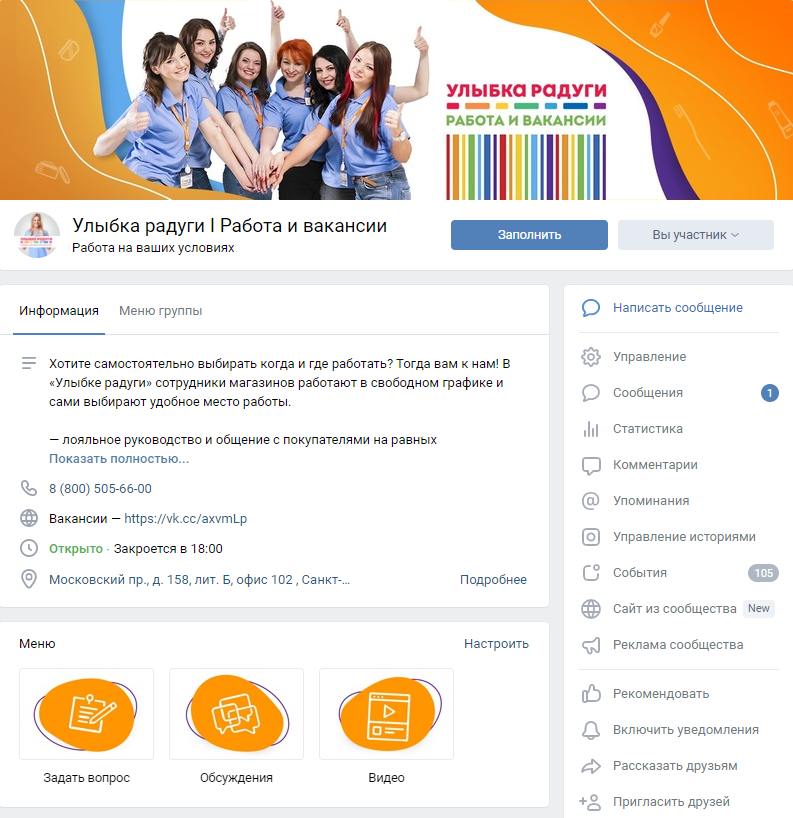Click Рассказать друзьям
This screenshot has height=818, width=793.
click(x=675, y=766)
